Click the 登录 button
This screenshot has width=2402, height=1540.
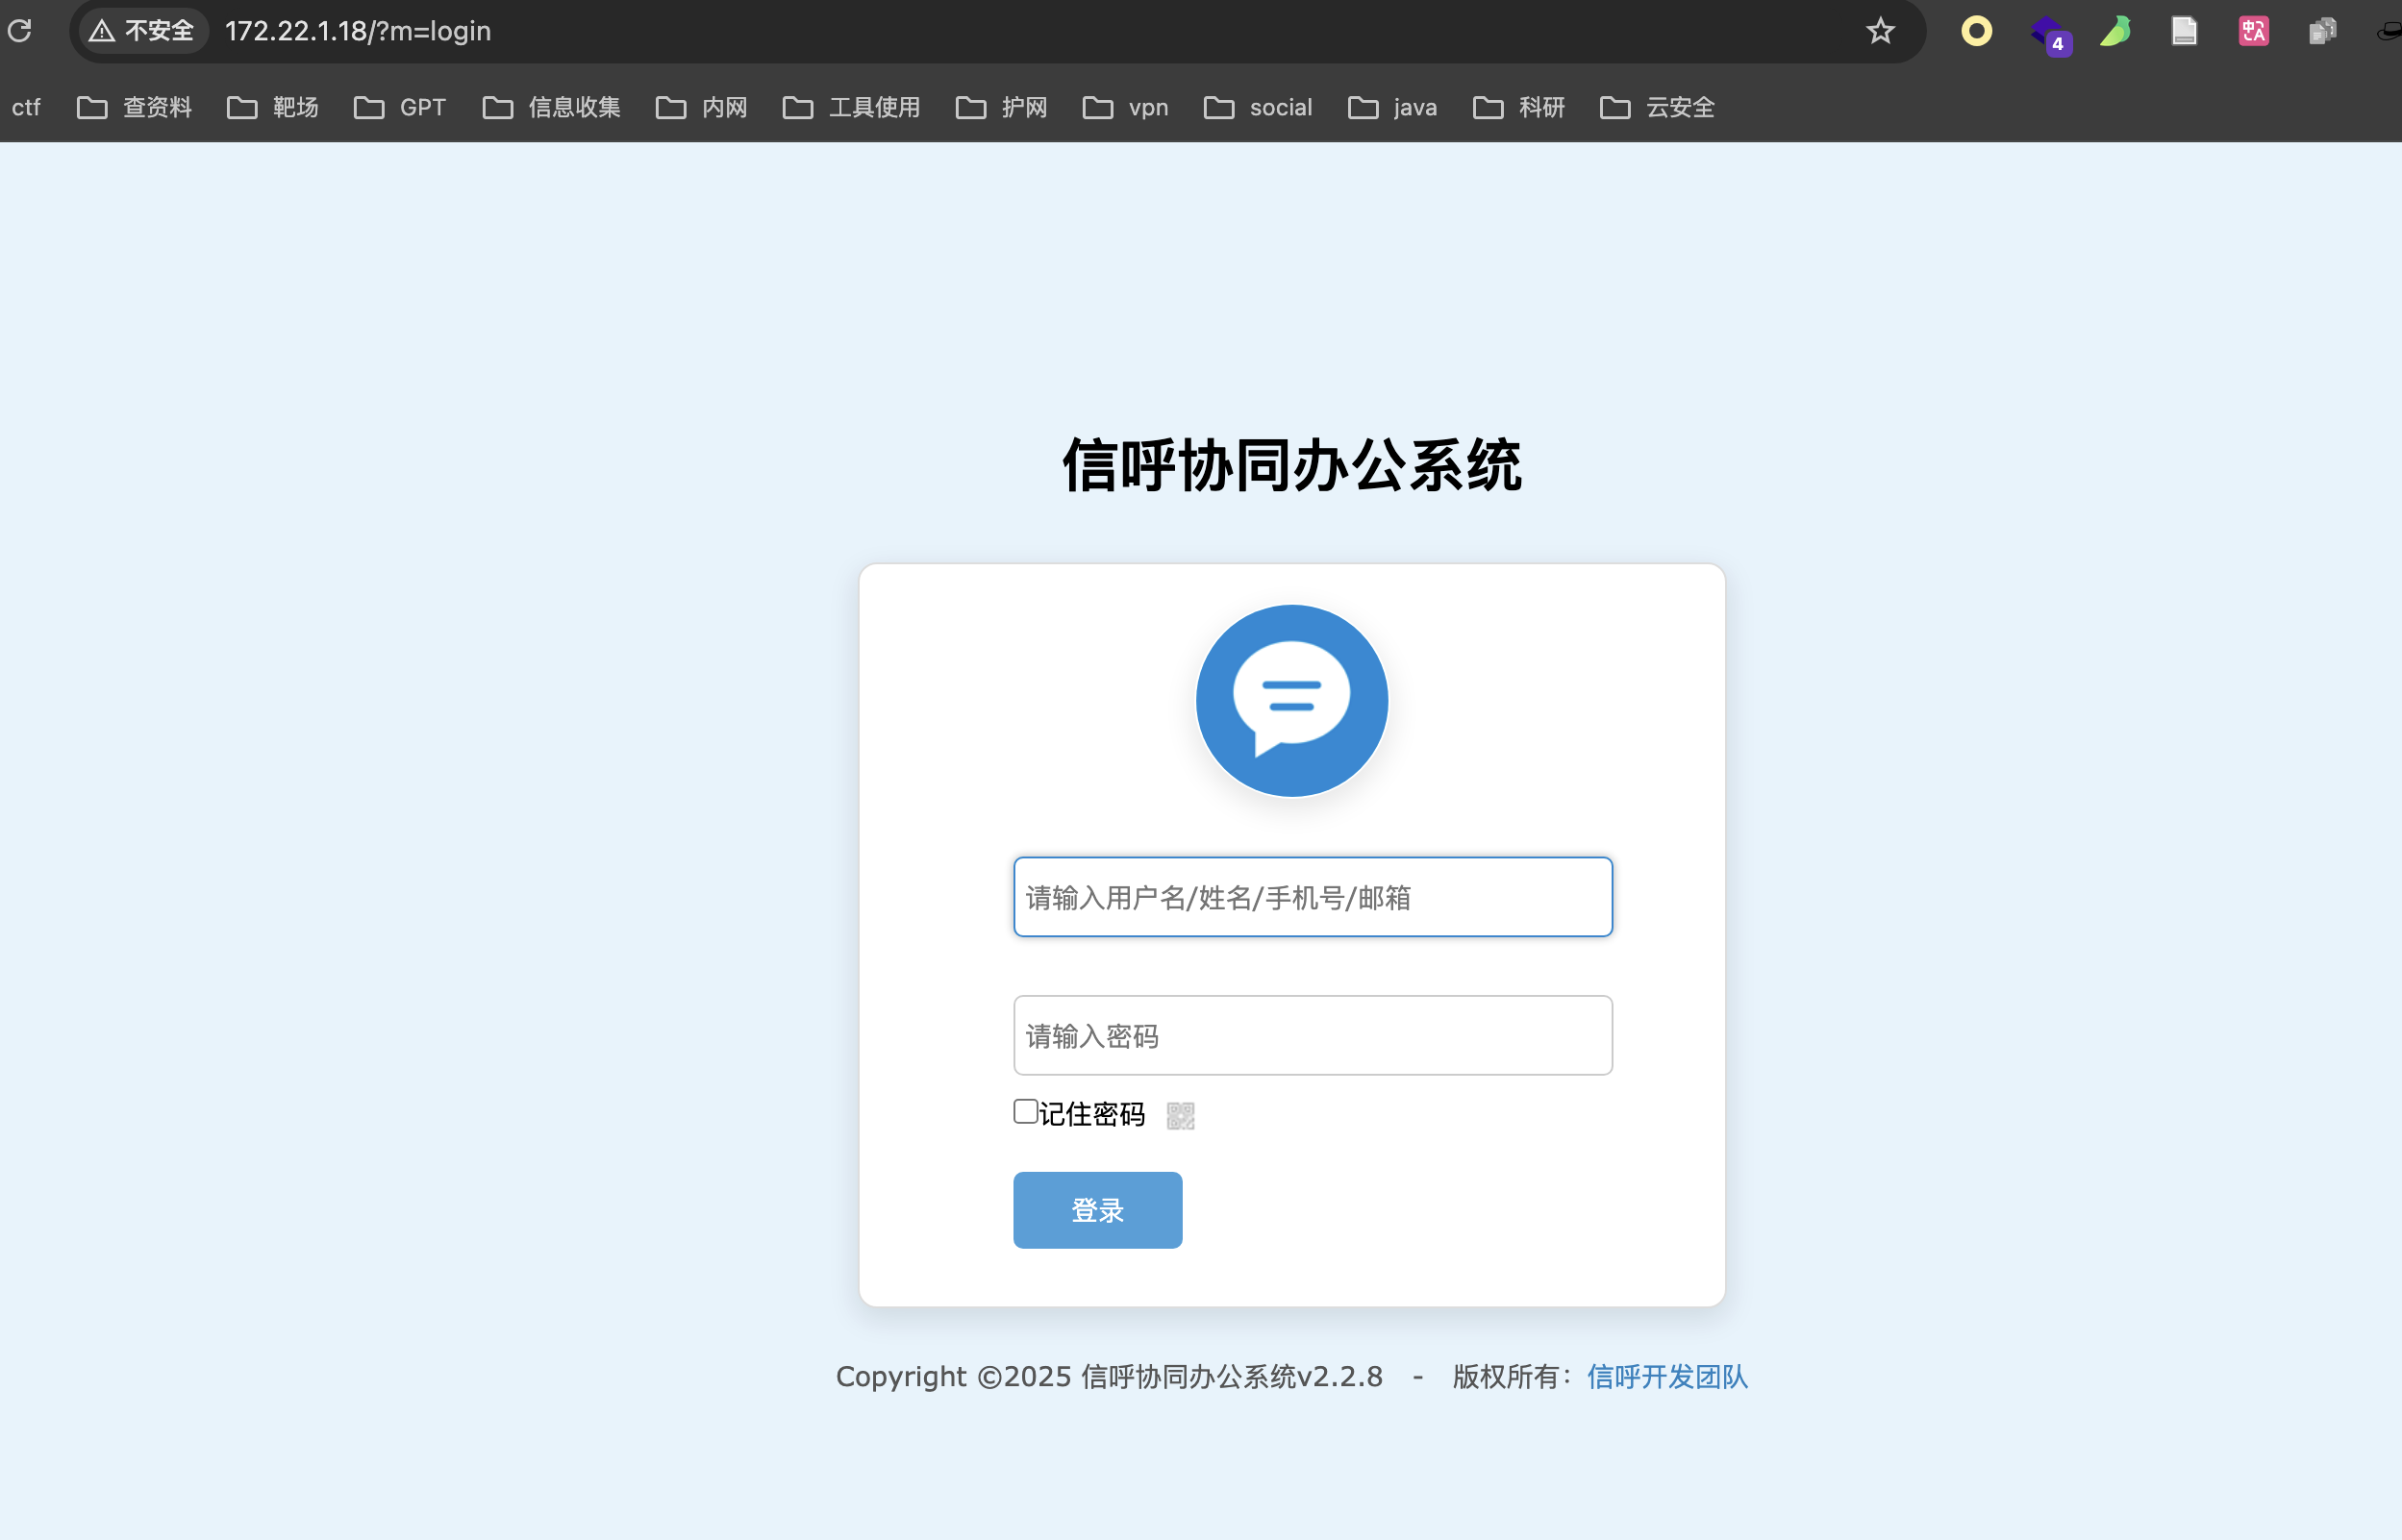point(1097,1210)
